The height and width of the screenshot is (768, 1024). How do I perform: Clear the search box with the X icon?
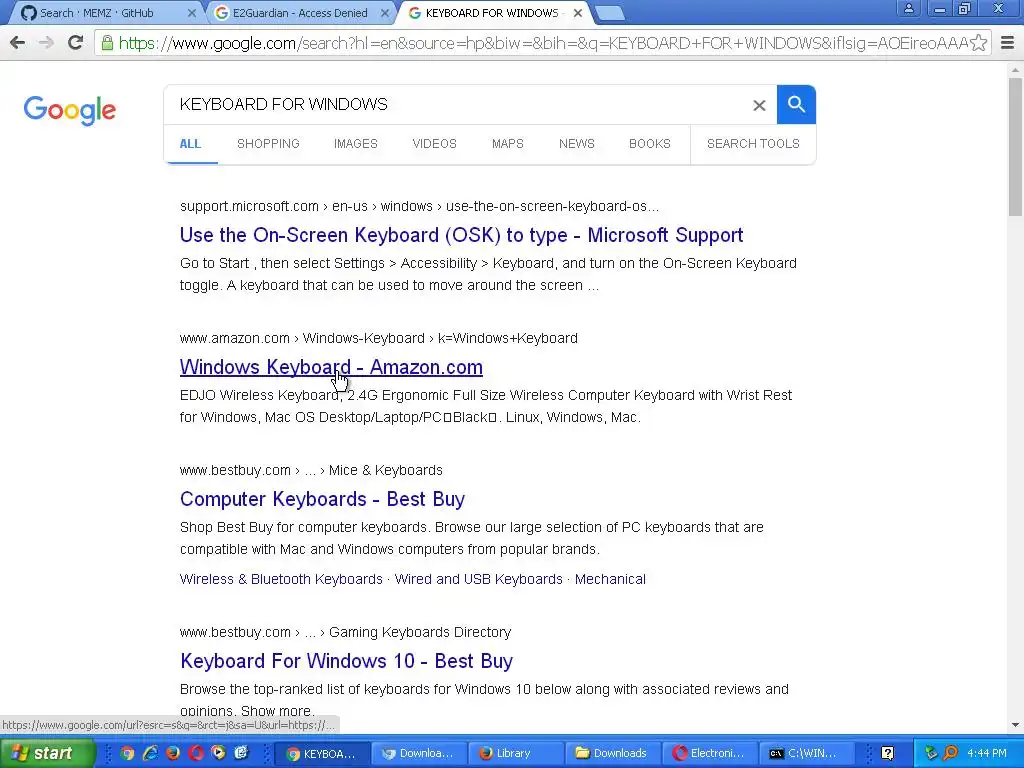[759, 105]
